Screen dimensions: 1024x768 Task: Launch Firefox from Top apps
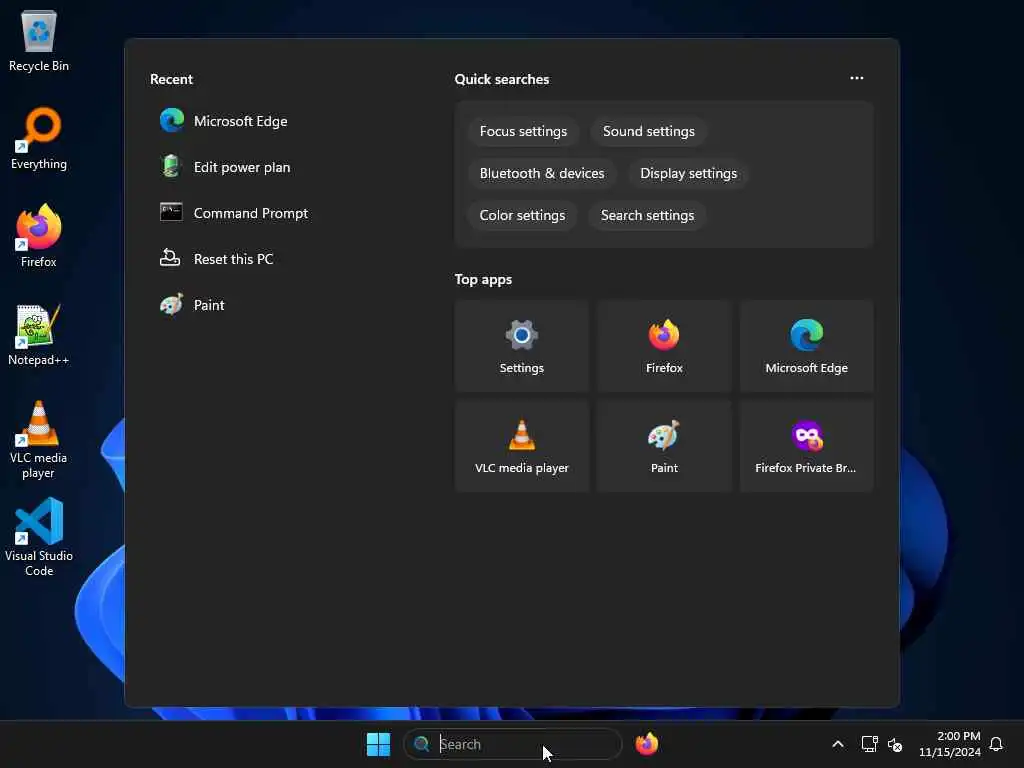664,346
